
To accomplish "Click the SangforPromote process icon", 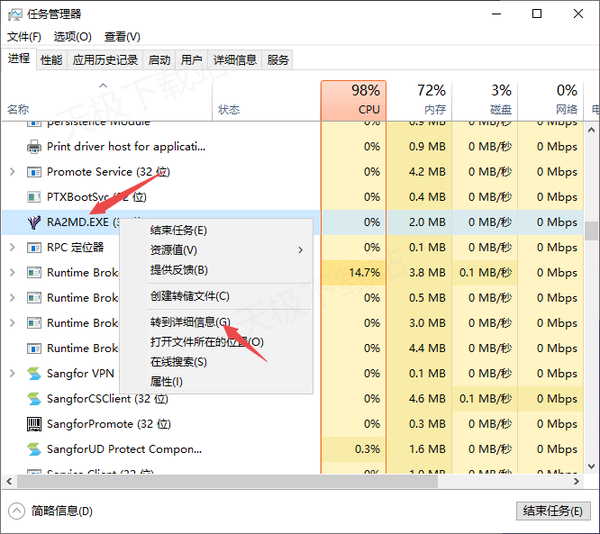I will click(35, 424).
